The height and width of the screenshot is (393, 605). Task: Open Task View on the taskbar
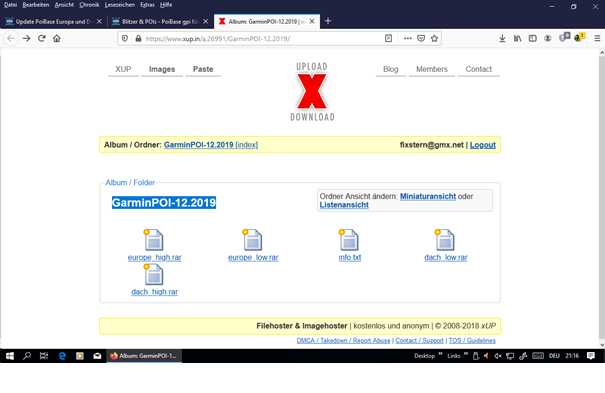click(x=44, y=356)
